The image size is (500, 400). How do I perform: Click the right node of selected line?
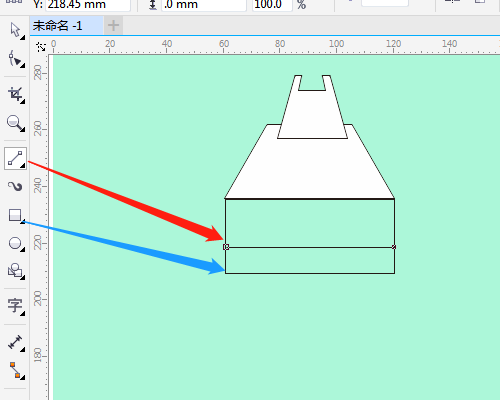(394, 247)
